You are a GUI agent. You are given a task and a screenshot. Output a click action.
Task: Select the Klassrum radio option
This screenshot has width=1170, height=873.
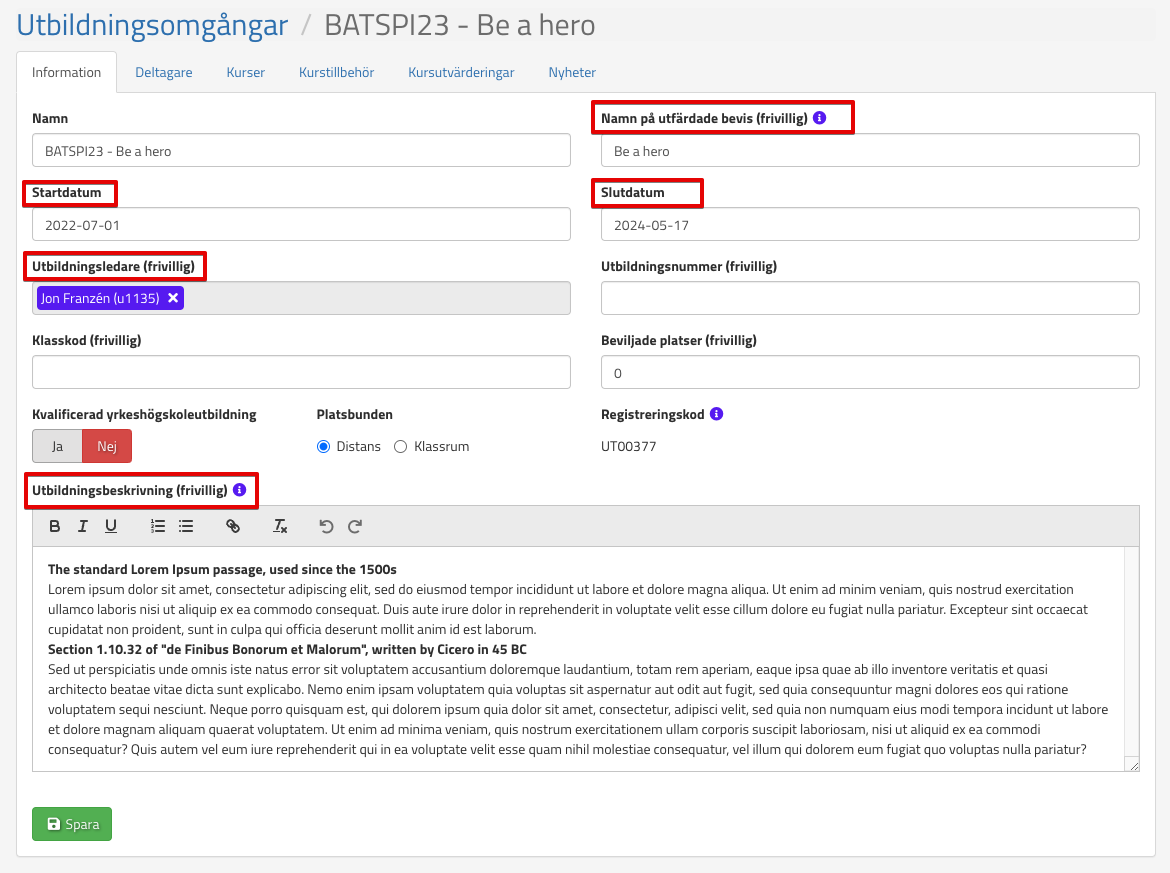click(401, 447)
